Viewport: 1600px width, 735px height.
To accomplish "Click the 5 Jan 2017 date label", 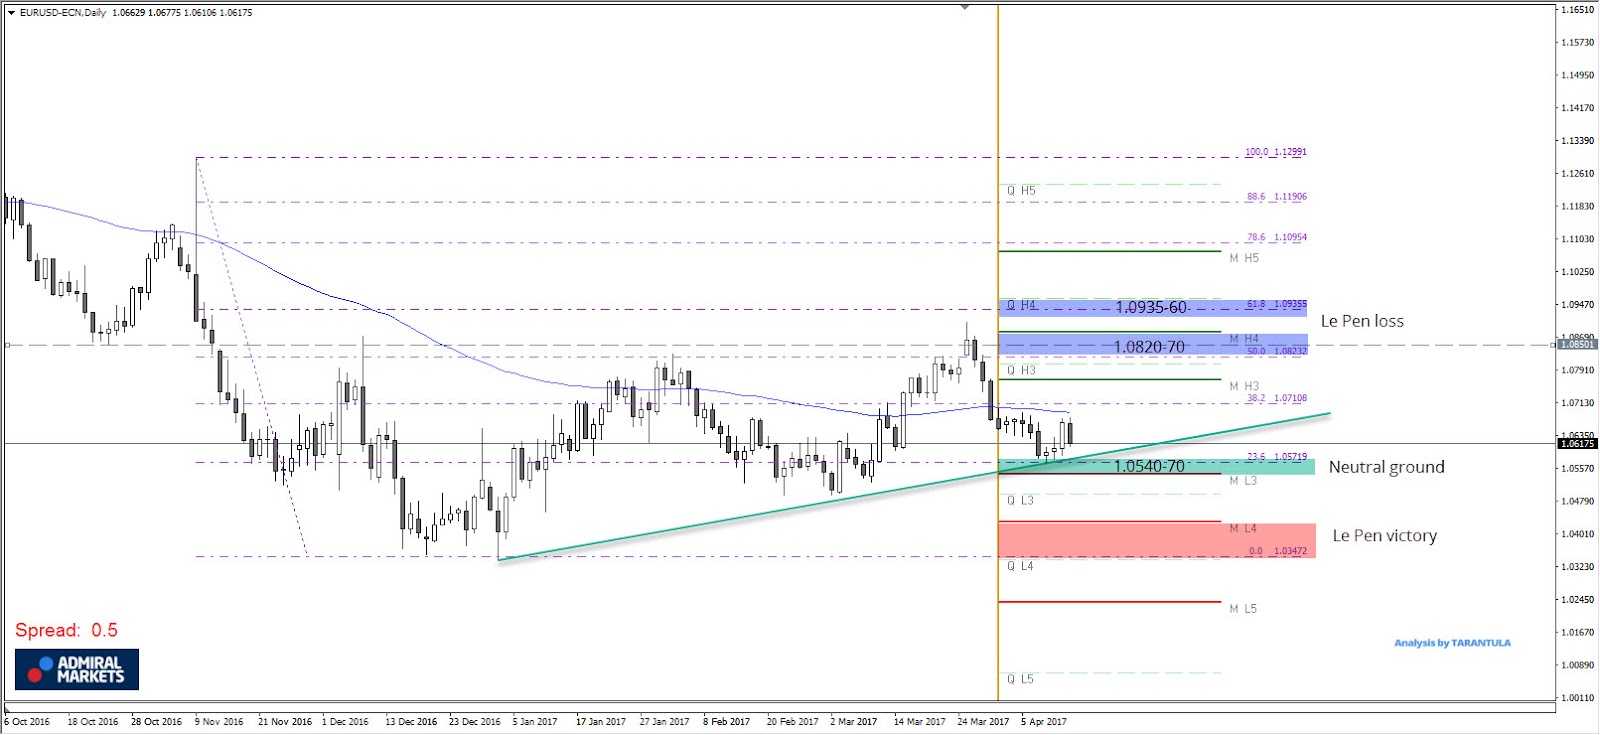I will 535,721.
